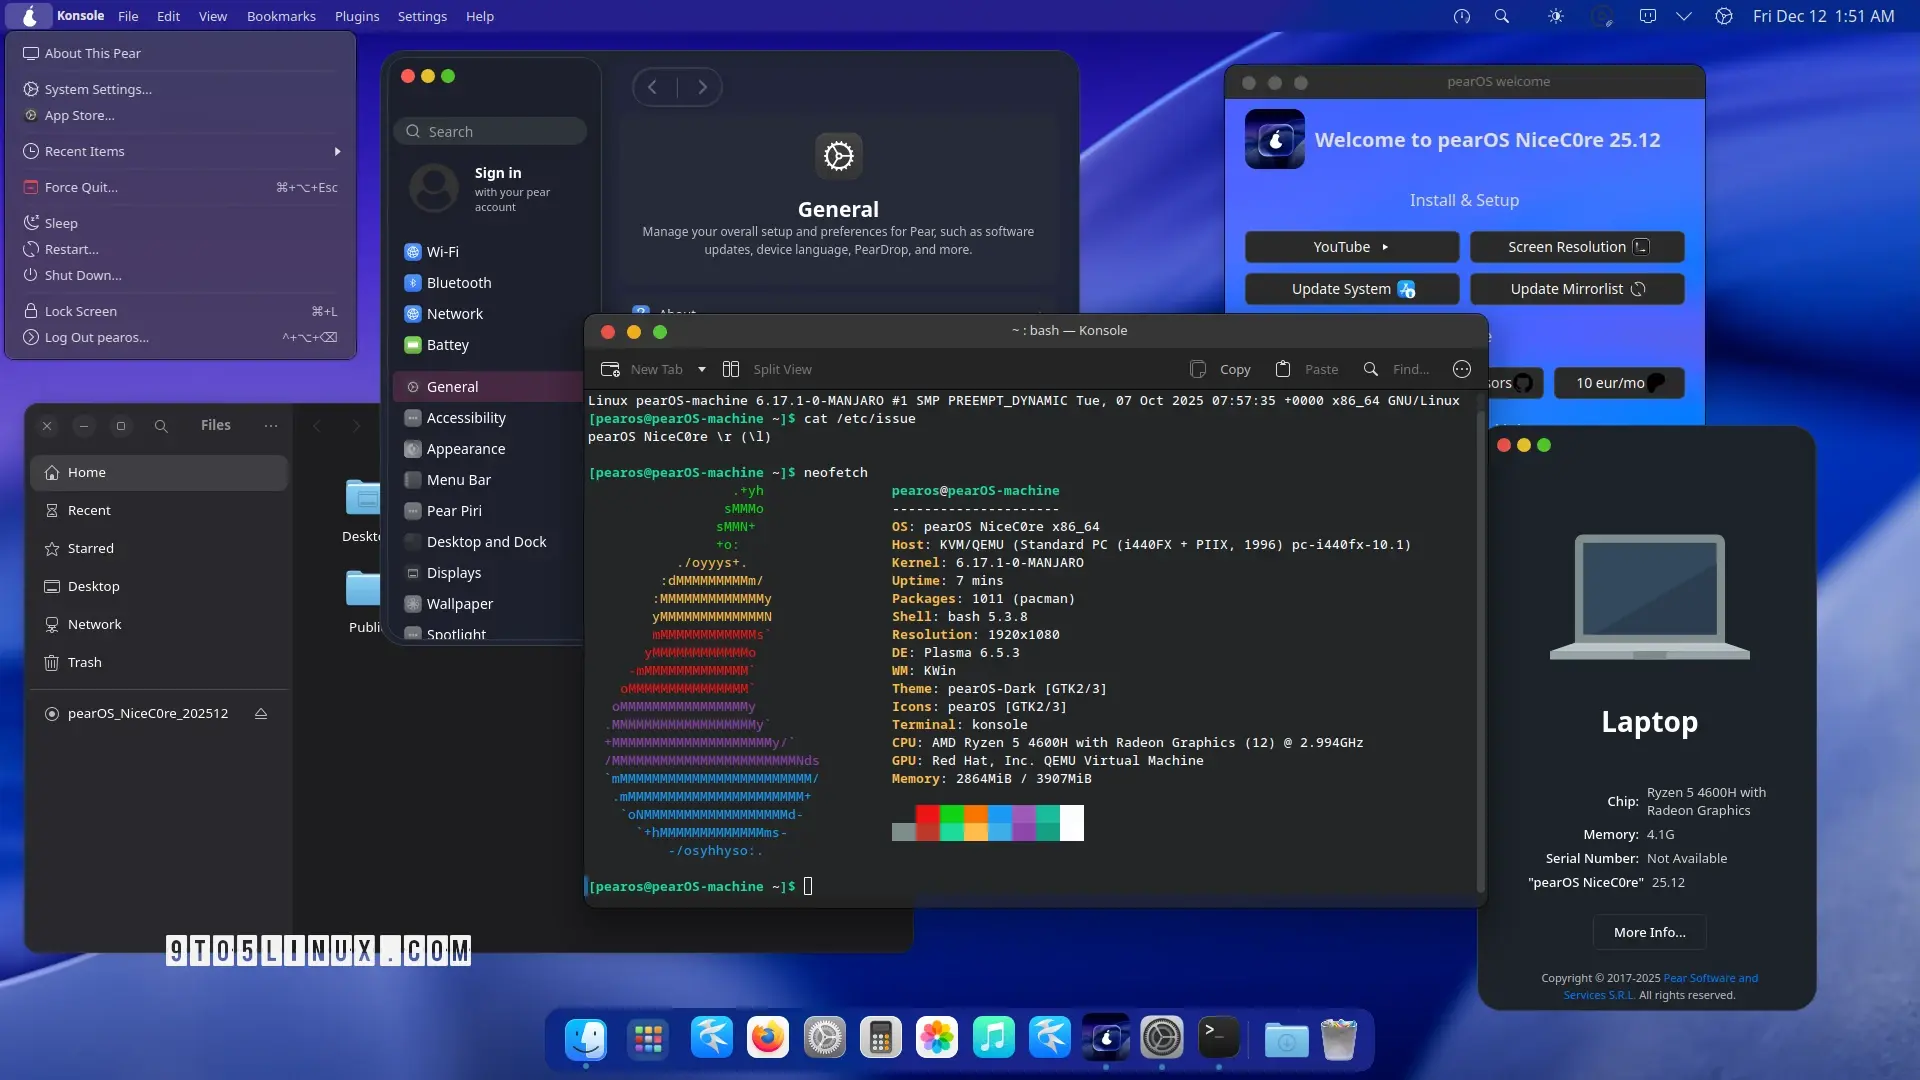Open the three-dot options menu in Konsole

point(1461,369)
